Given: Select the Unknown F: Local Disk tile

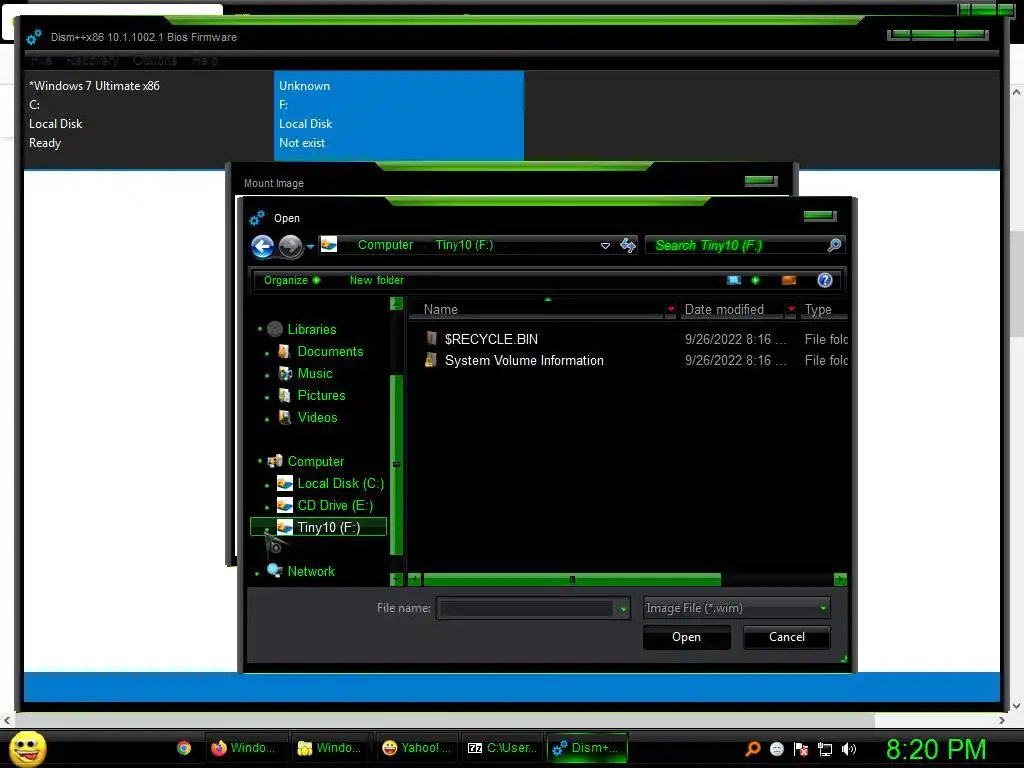Looking at the screenshot, I should coord(398,114).
